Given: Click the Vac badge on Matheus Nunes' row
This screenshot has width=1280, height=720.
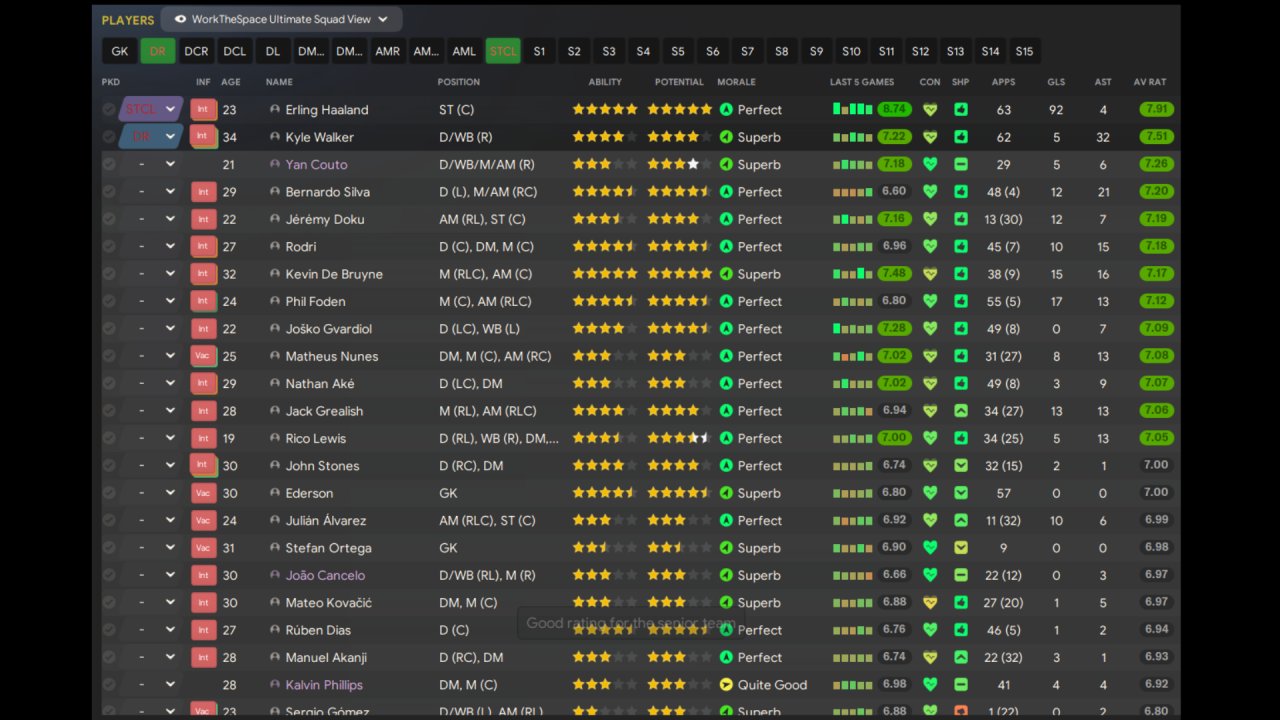Looking at the screenshot, I should pyautogui.click(x=203, y=356).
